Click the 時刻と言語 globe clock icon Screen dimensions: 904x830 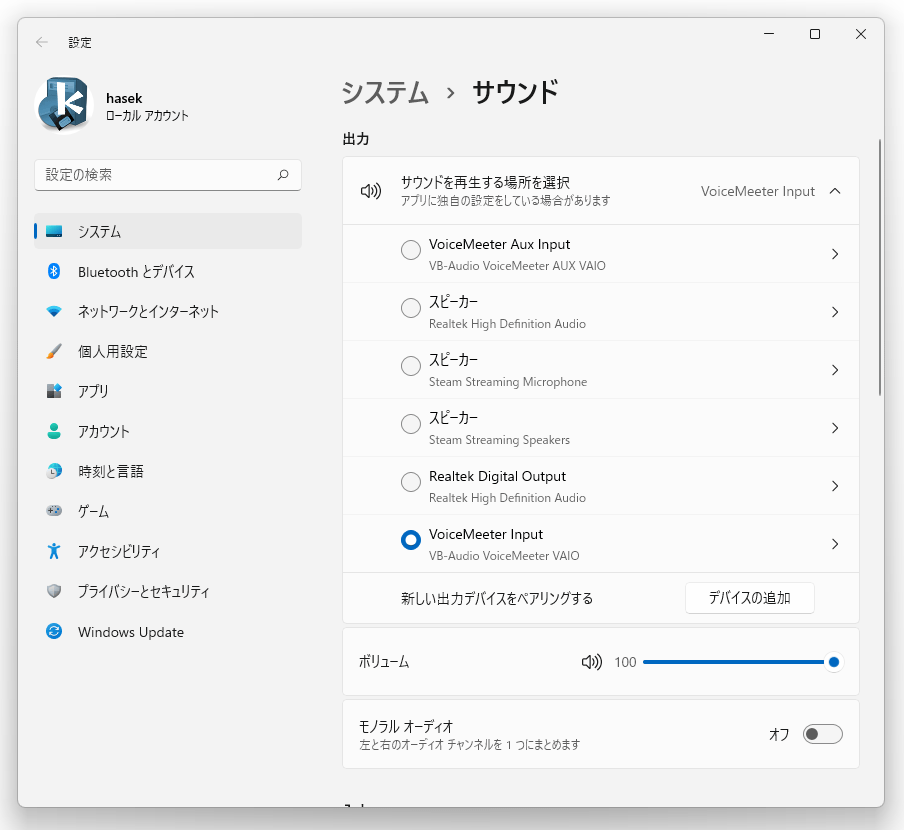54,471
